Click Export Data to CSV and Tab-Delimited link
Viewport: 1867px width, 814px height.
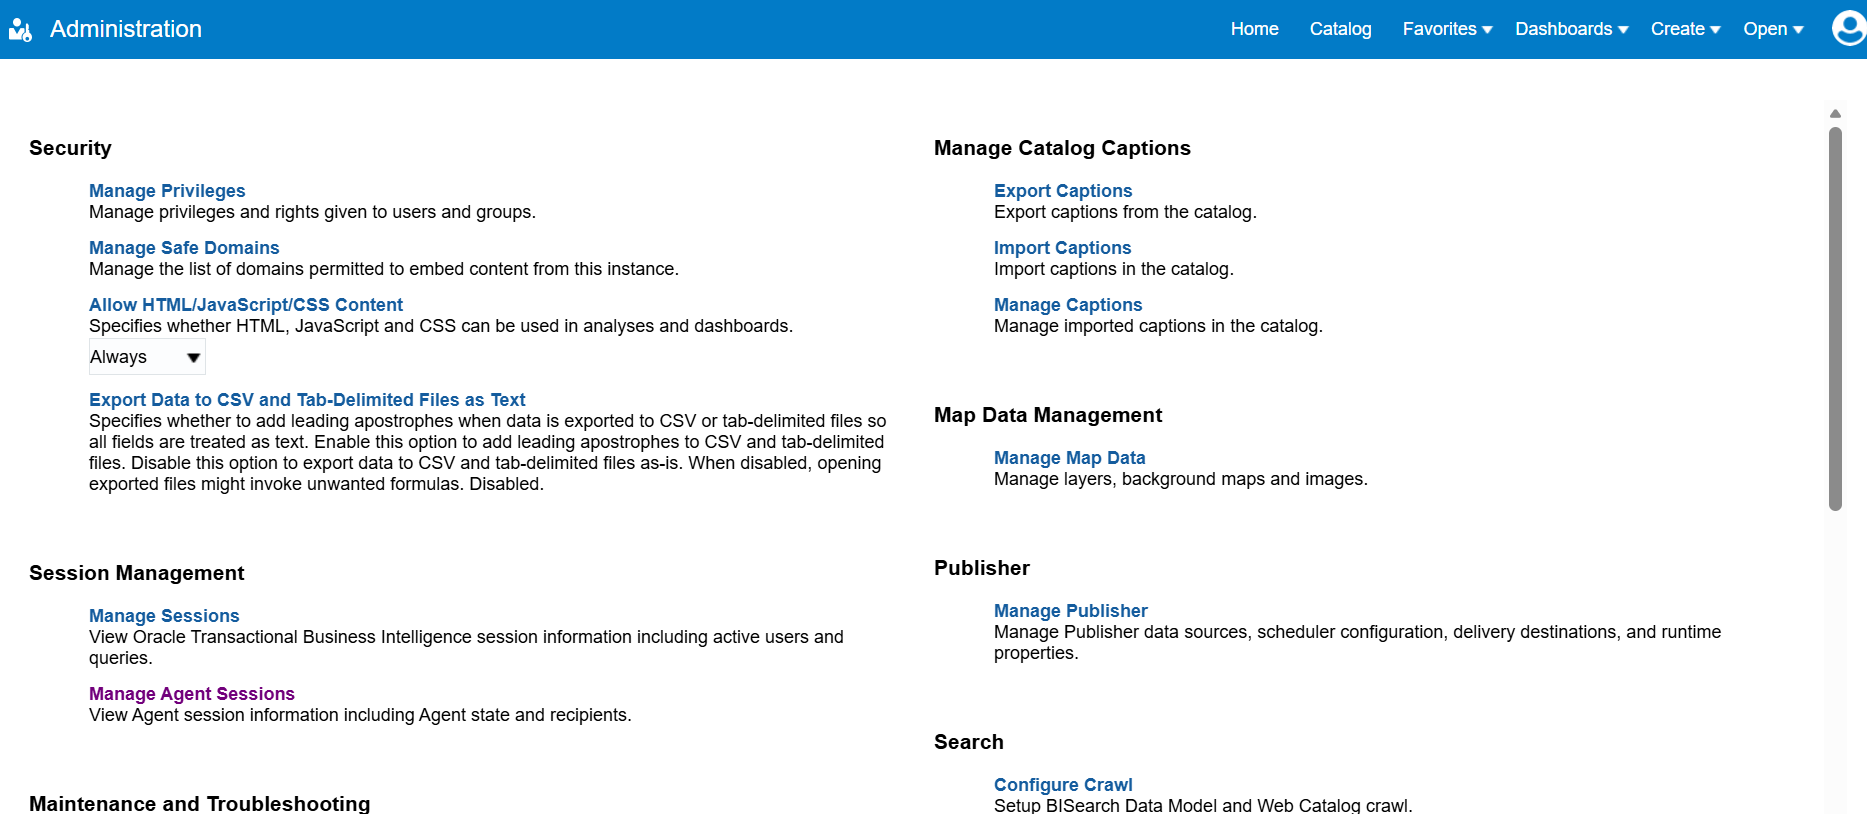tap(307, 400)
